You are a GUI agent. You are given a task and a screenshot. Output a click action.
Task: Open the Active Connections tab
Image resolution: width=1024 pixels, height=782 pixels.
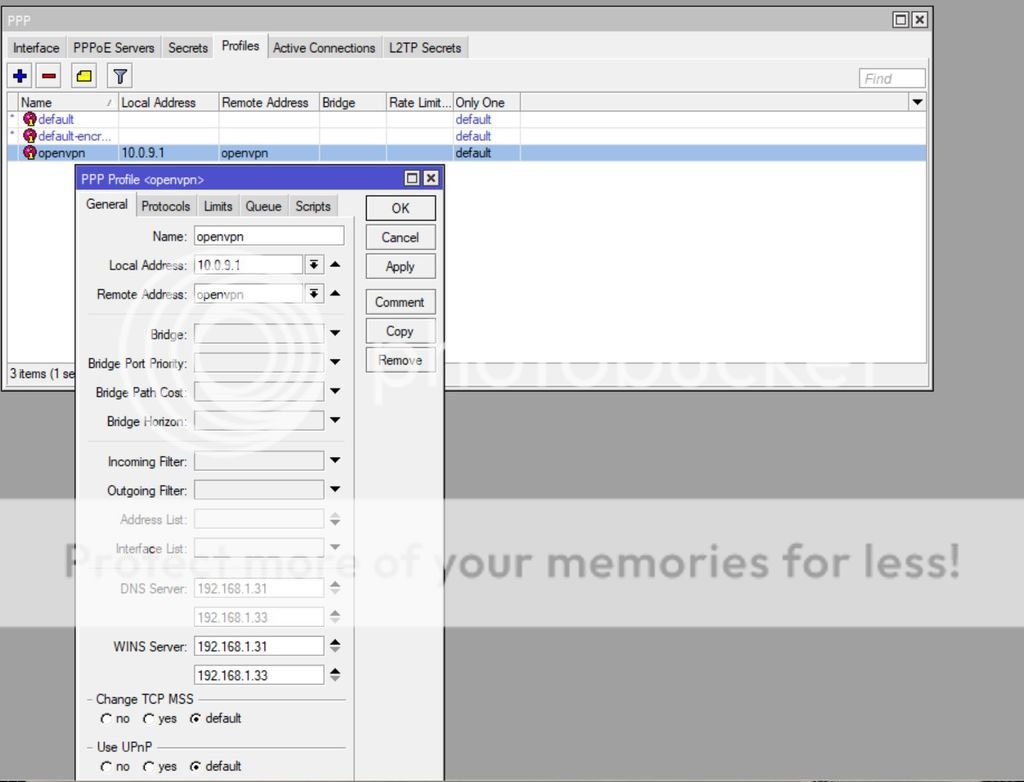coord(324,47)
